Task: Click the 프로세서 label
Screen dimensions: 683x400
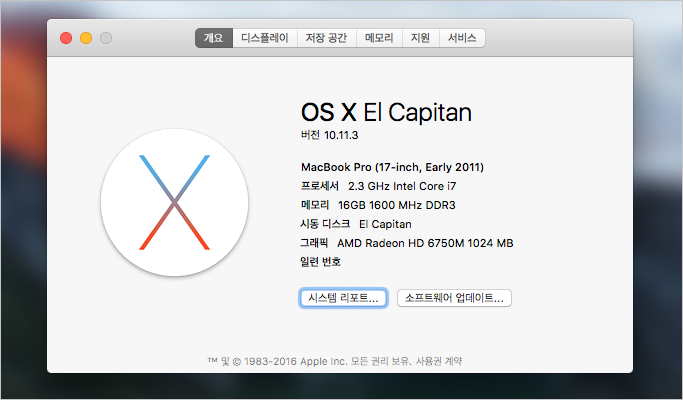Action: click(x=320, y=186)
